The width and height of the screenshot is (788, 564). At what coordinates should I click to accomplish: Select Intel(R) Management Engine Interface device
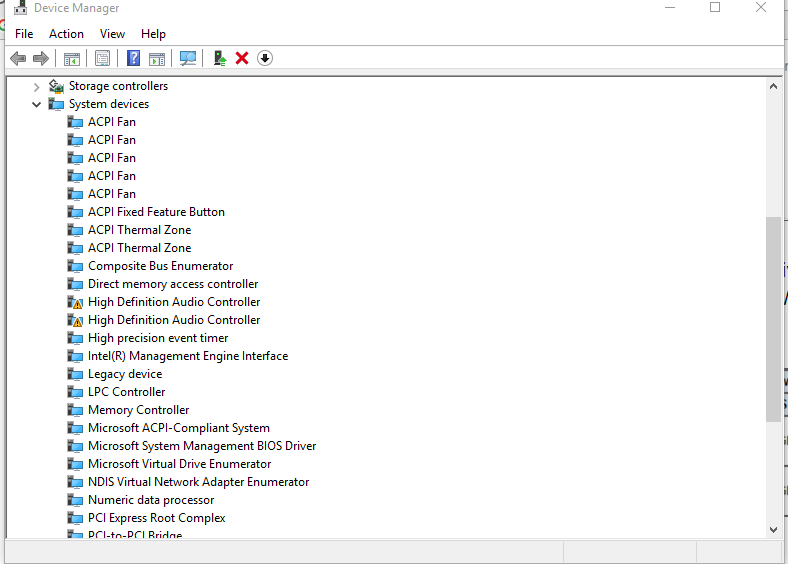(x=188, y=356)
